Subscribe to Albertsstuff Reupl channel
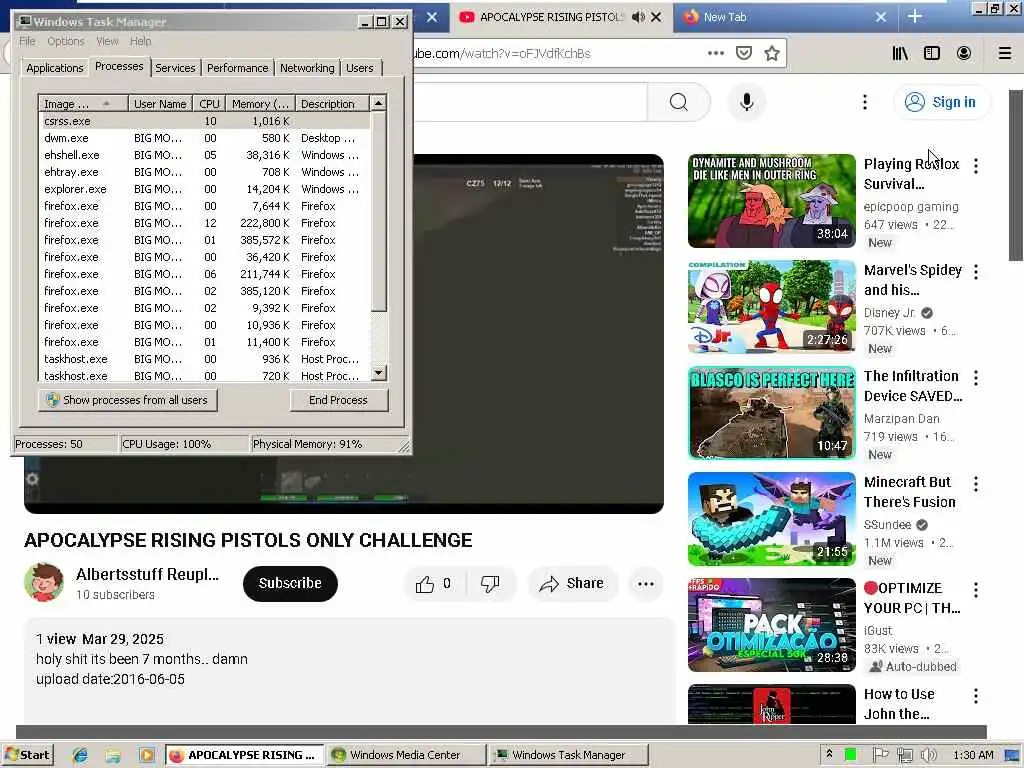The height and width of the screenshot is (768, 1024). pyautogui.click(x=290, y=583)
